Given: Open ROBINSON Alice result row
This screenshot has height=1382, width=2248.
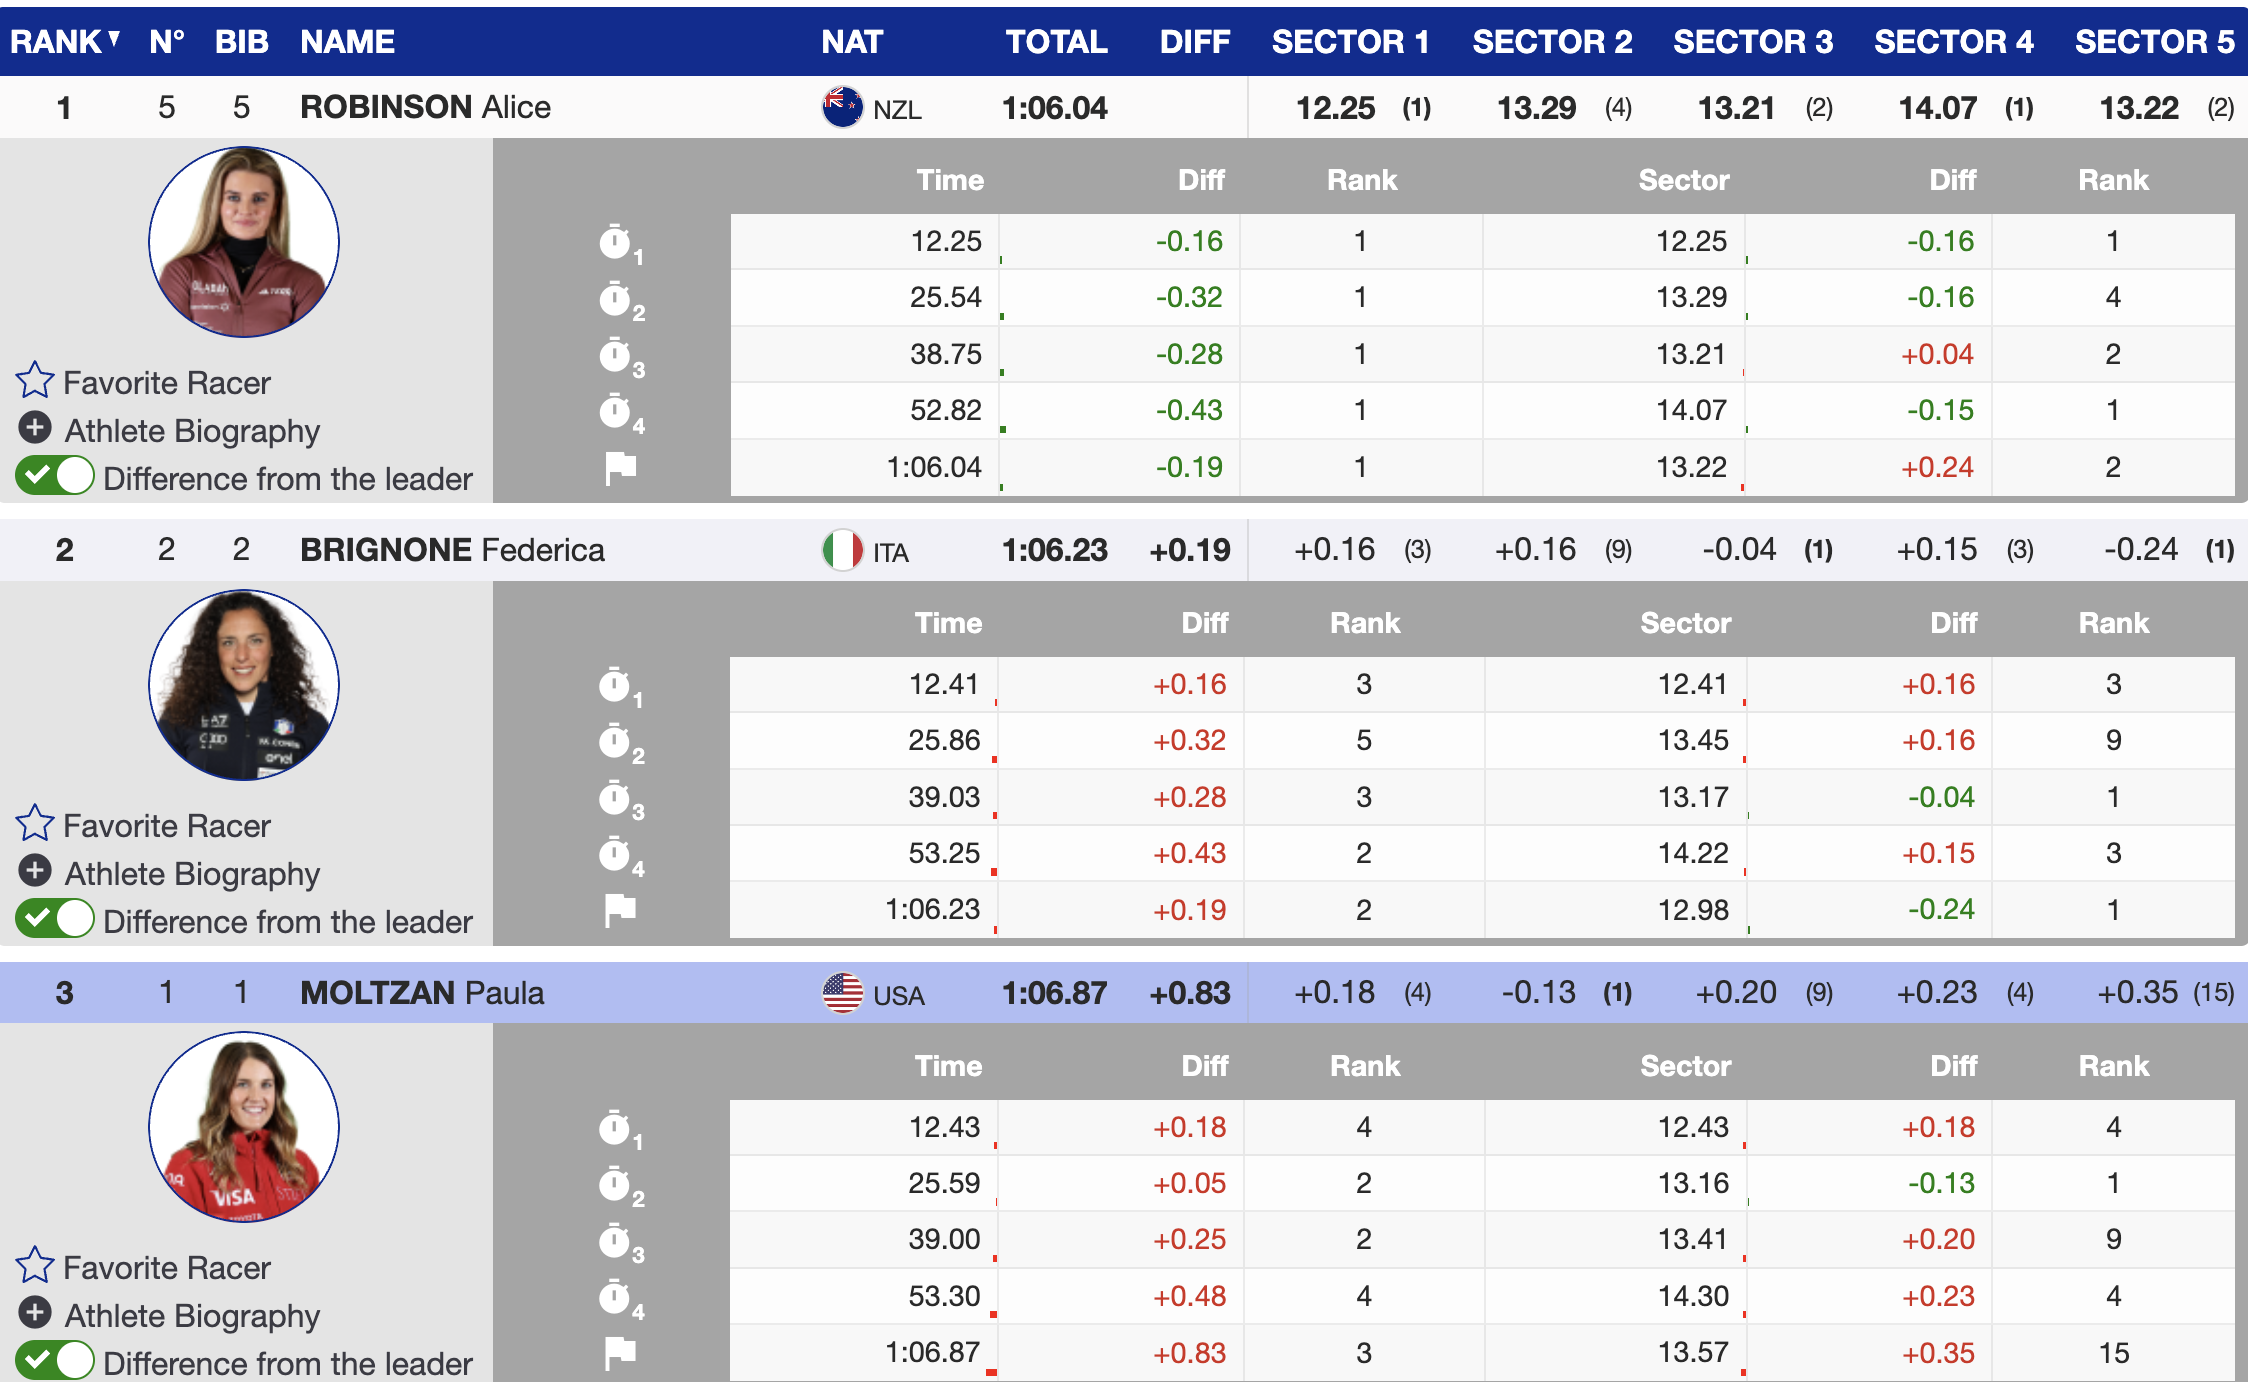Looking at the screenshot, I should click(x=1124, y=107).
